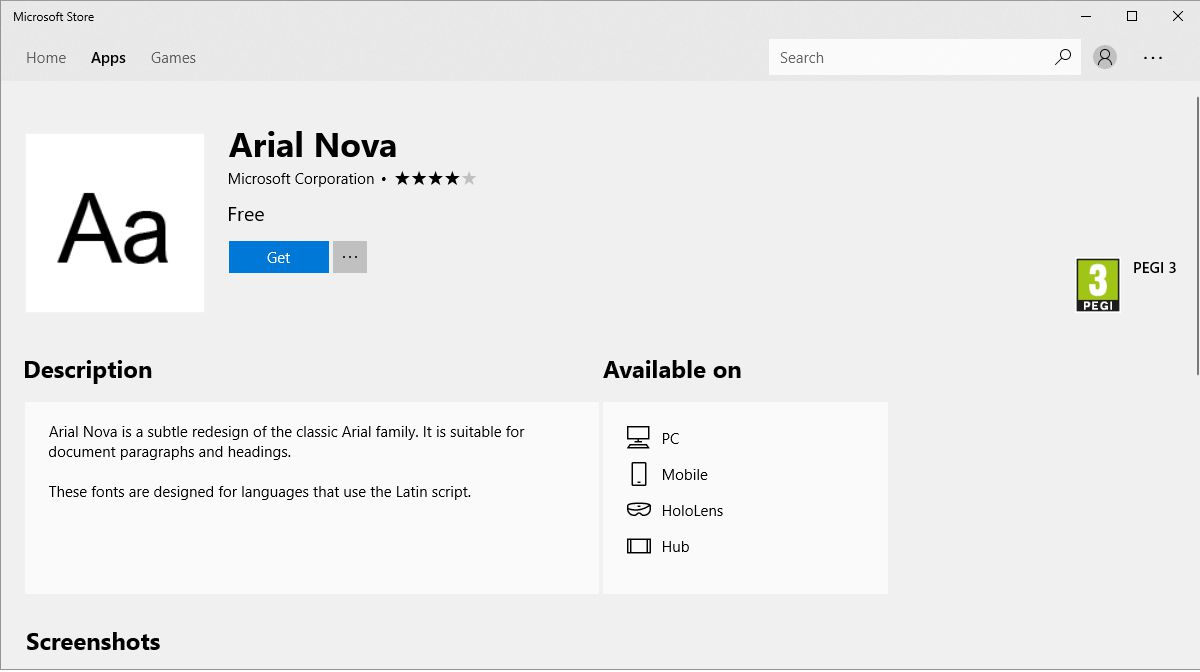Select the Mobile label under Available on
1200x672 pixels.
pyautogui.click(x=685, y=474)
